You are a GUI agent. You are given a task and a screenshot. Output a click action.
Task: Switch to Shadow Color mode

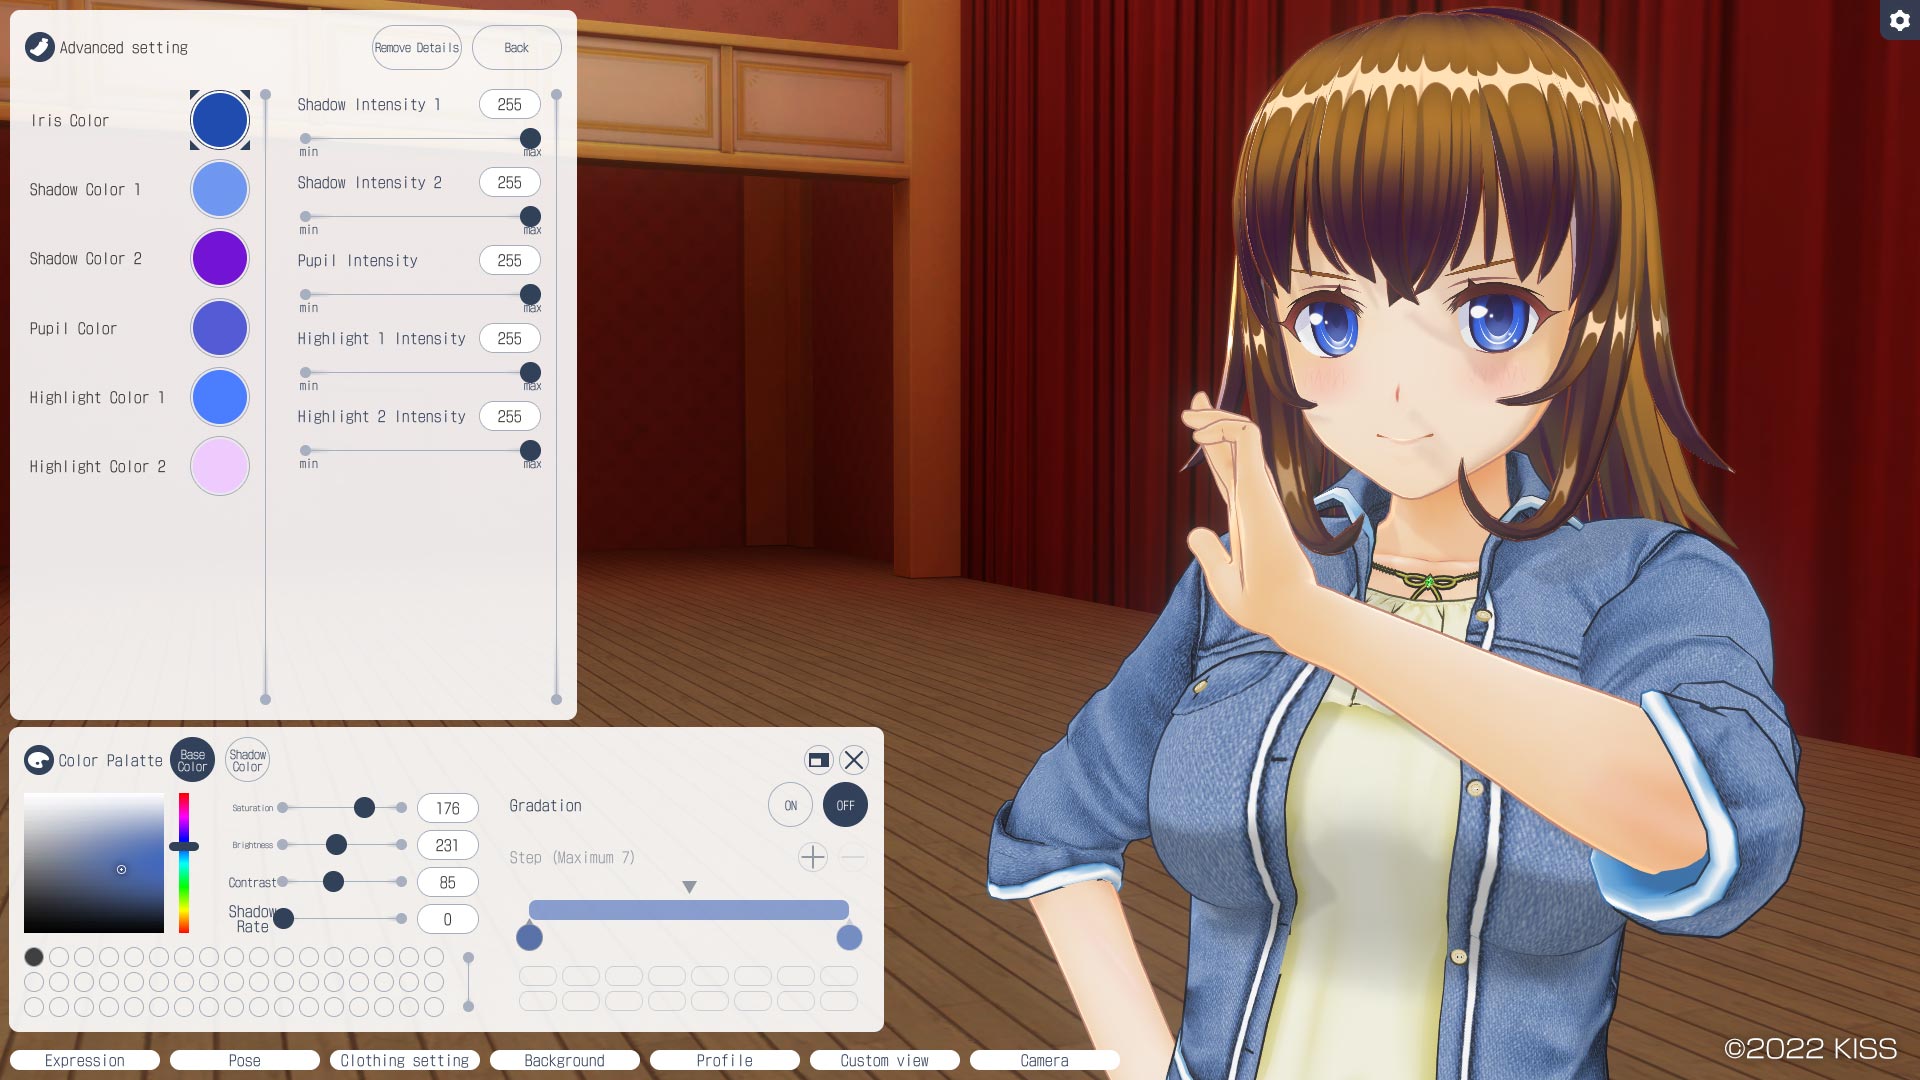247,760
